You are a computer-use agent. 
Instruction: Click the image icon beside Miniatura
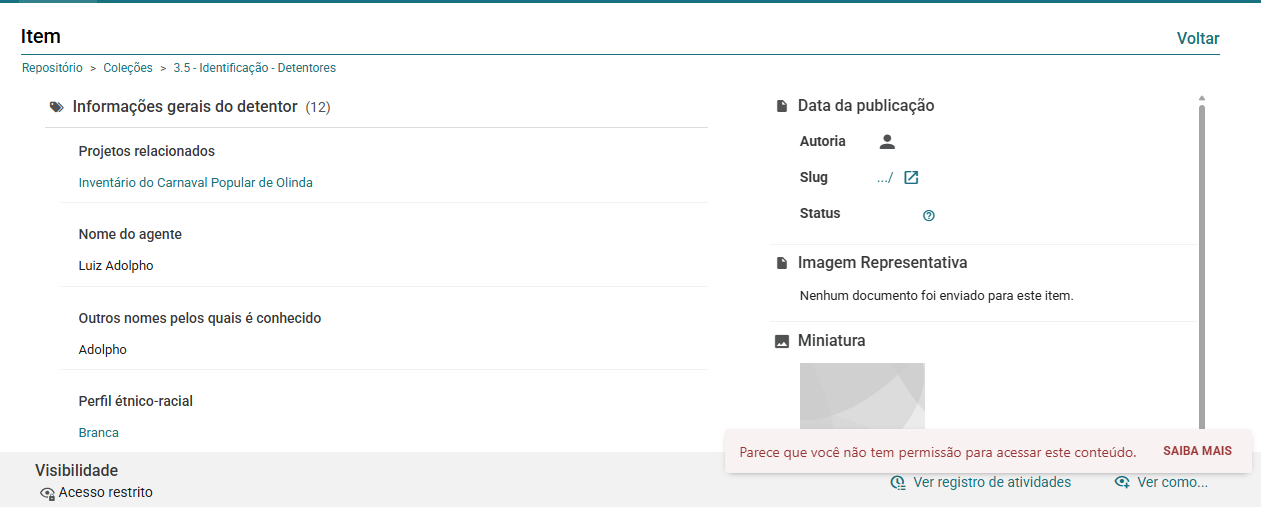782,341
